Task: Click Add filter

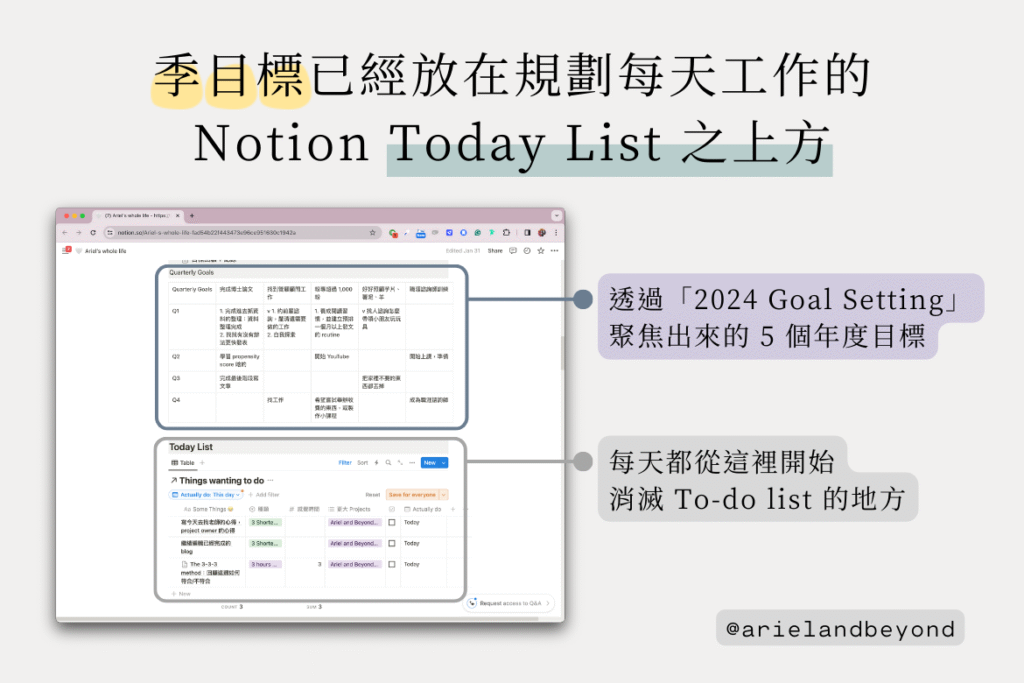Action: (x=264, y=495)
